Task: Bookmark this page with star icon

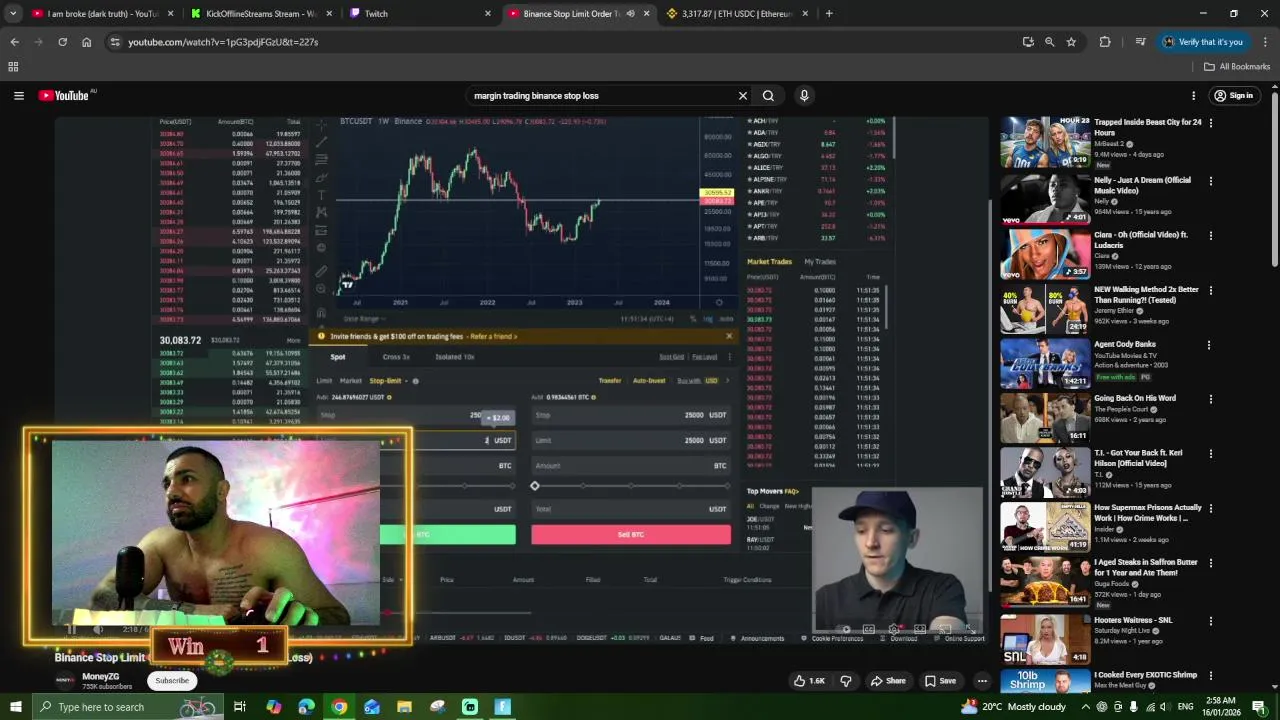Action: pyautogui.click(x=1071, y=42)
